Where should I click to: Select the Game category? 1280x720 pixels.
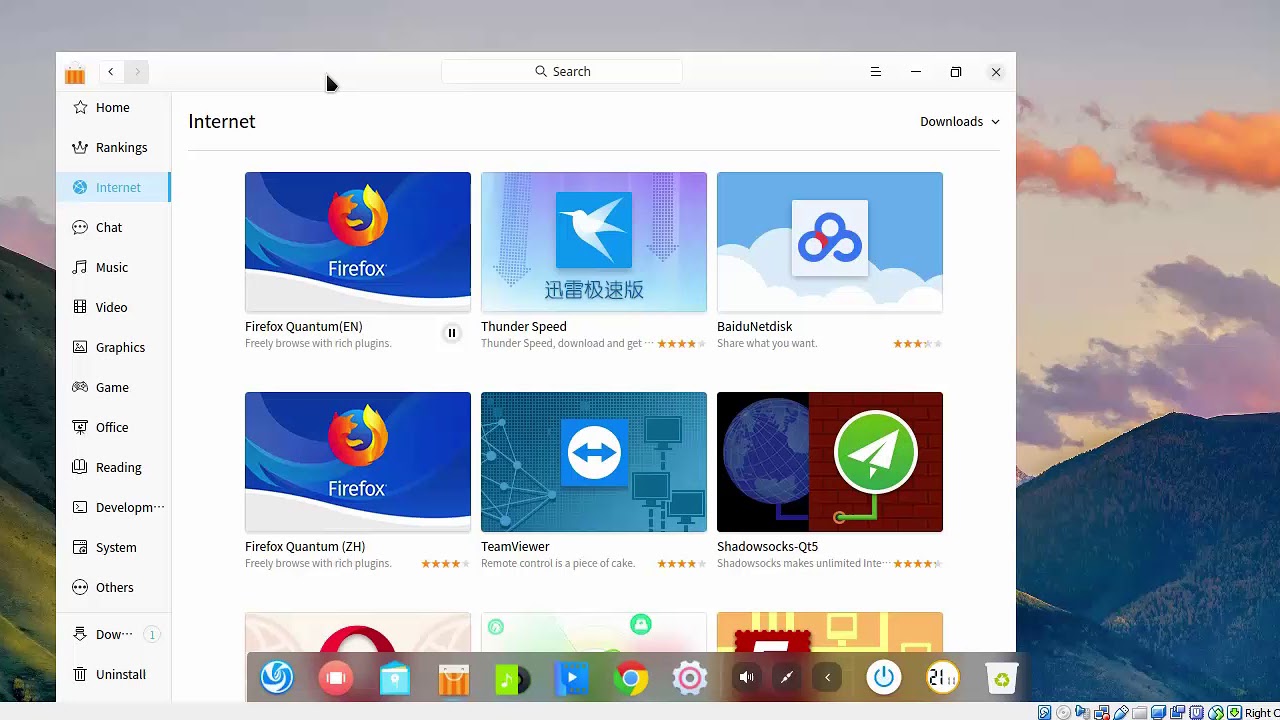click(x=113, y=387)
